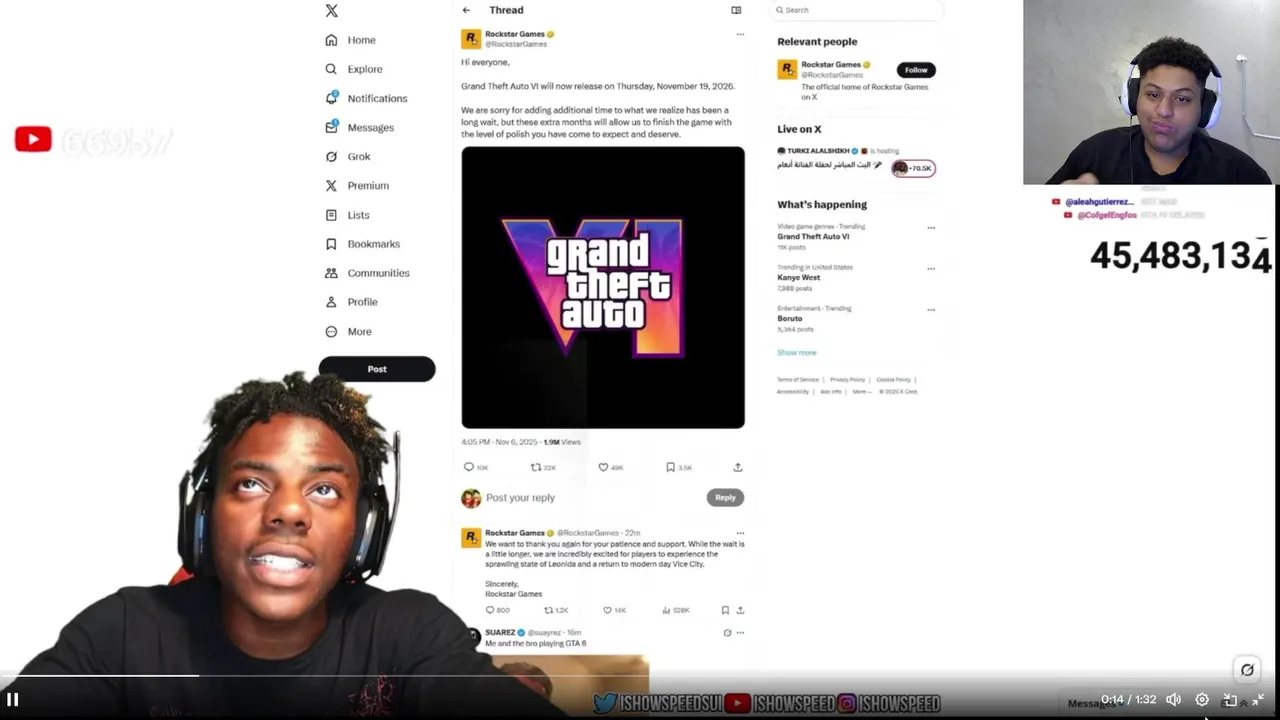Image resolution: width=1280 pixels, height=720 pixels.
Task: Open the Grand Theft Auto VI image
Action: 603,287
